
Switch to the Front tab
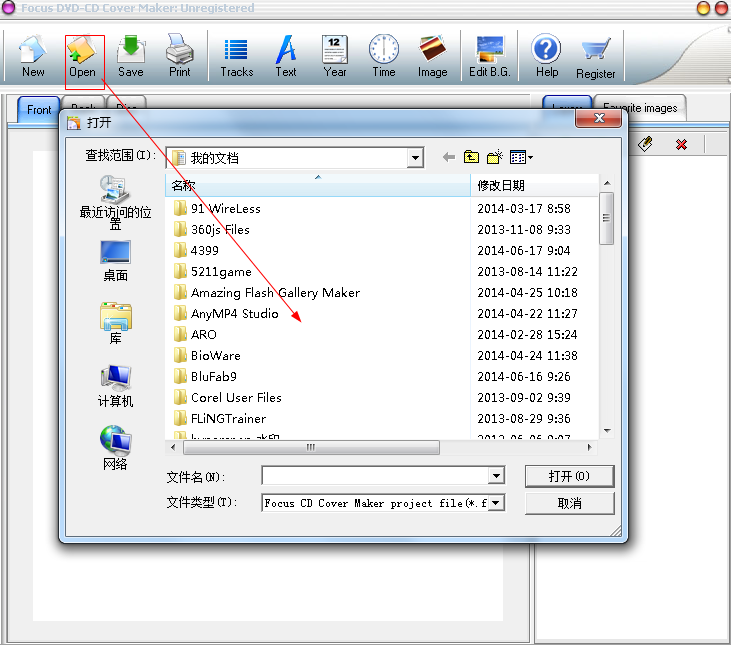point(39,110)
